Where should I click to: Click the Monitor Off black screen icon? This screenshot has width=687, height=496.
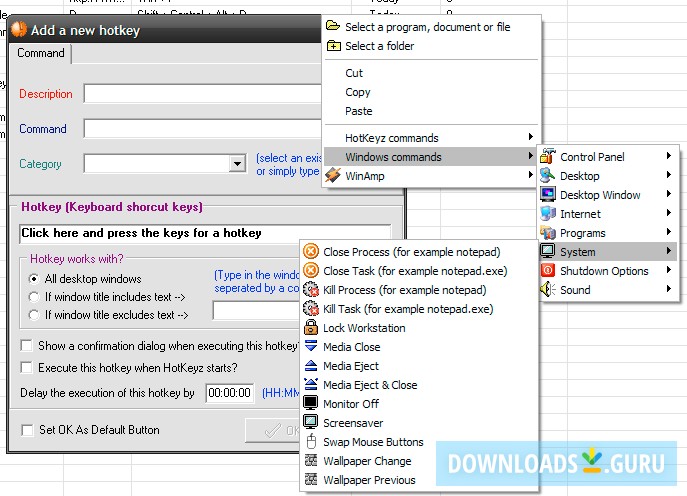coord(311,403)
